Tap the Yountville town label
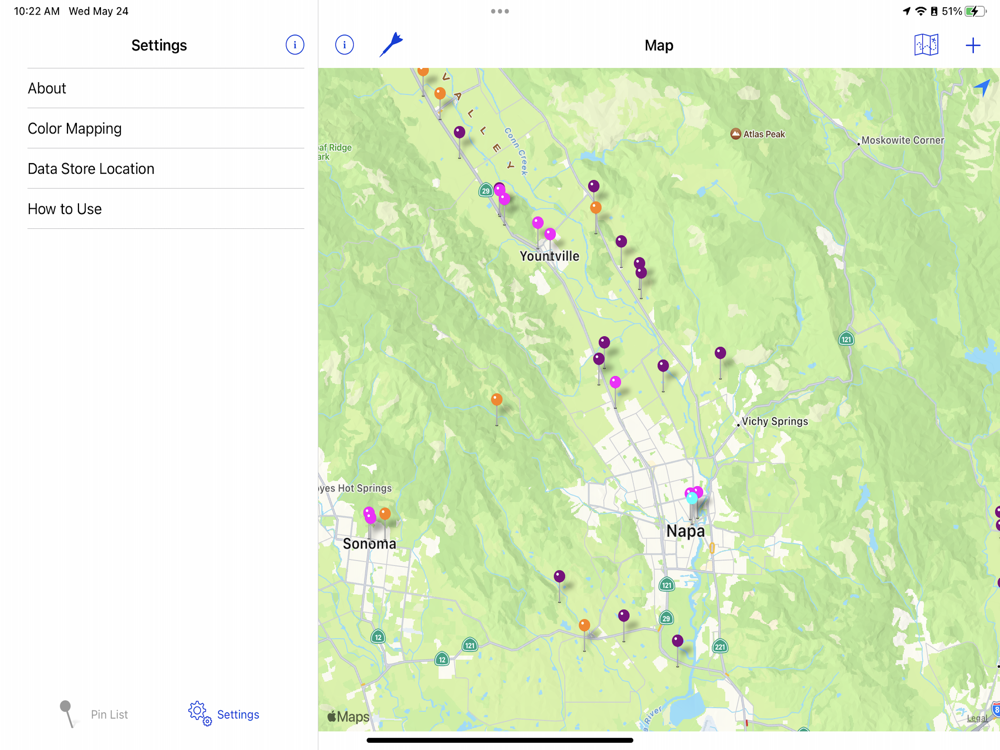 point(549,256)
